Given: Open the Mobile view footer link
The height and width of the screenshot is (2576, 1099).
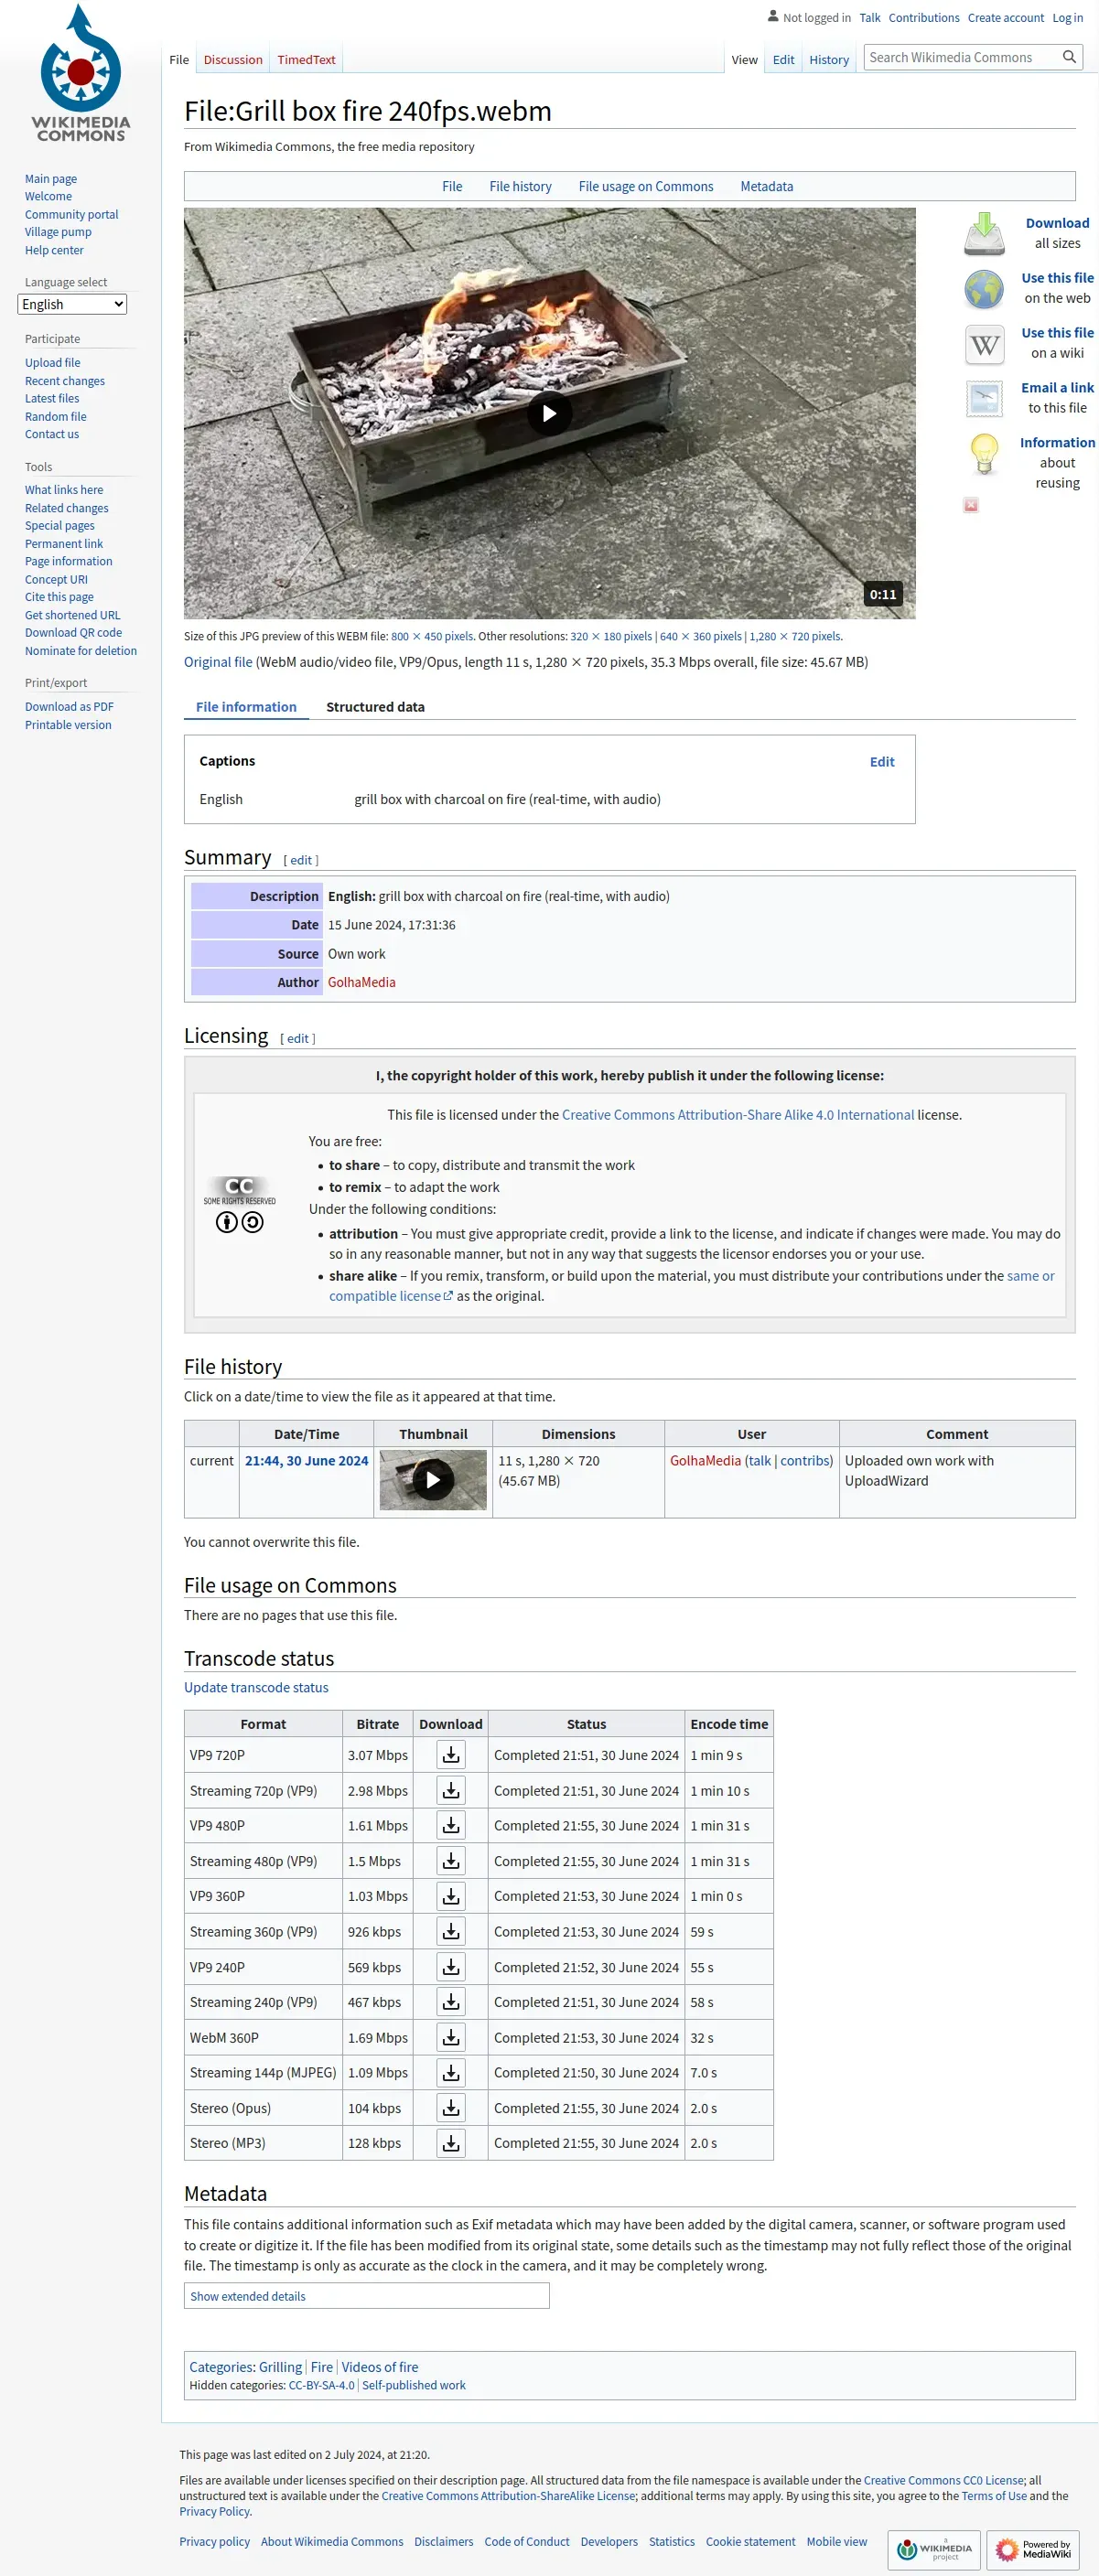Looking at the screenshot, I should (x=837, y=2542).
